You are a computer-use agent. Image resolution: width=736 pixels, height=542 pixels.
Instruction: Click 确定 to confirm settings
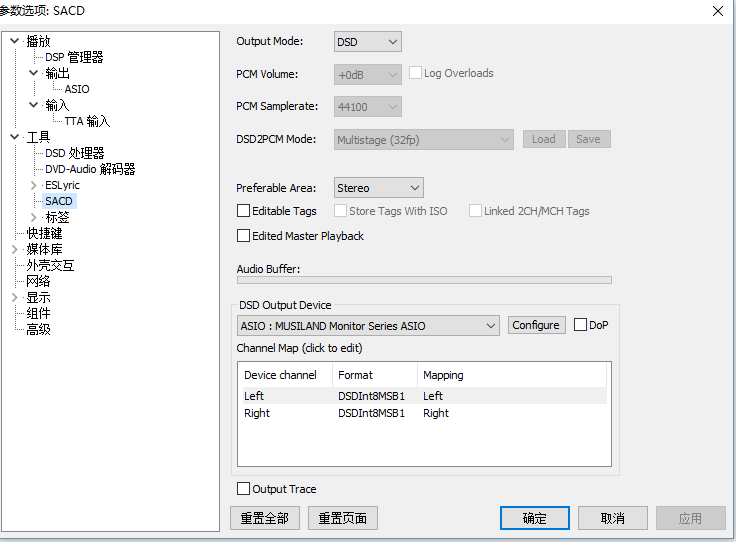pyautogui.click(x=534, y=518)
